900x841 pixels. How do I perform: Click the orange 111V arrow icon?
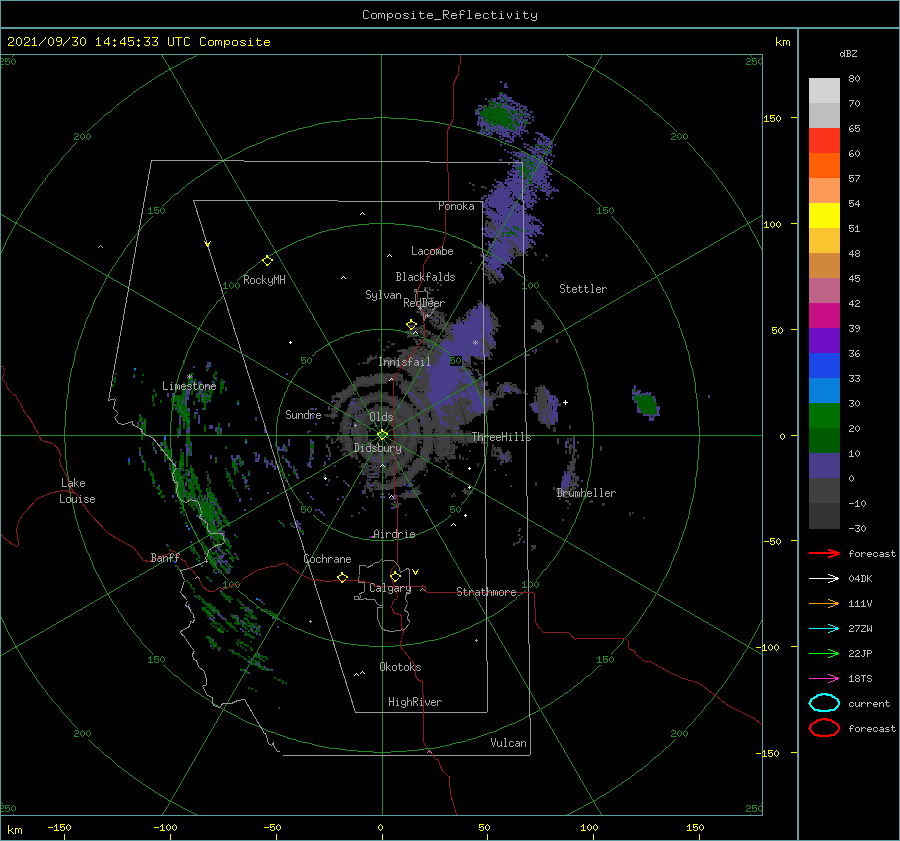point(824,603)
